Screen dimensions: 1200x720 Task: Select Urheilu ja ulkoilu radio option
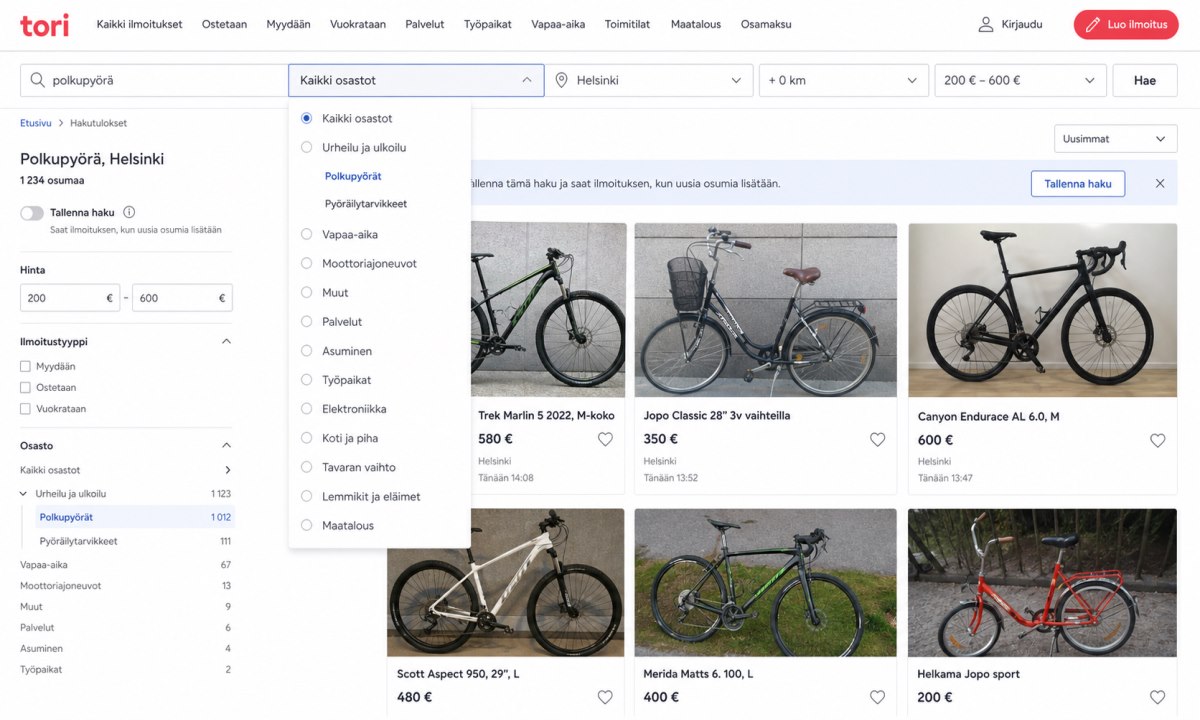click(x=307, y=147)
